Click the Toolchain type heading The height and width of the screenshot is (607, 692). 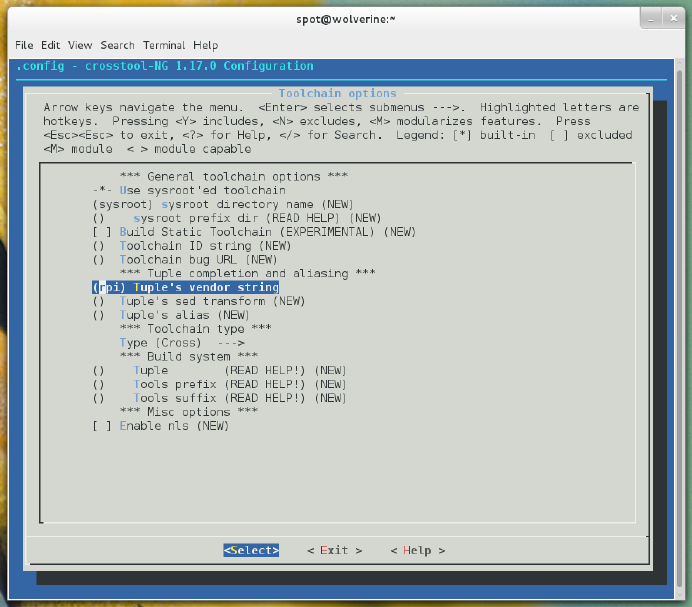196,329
